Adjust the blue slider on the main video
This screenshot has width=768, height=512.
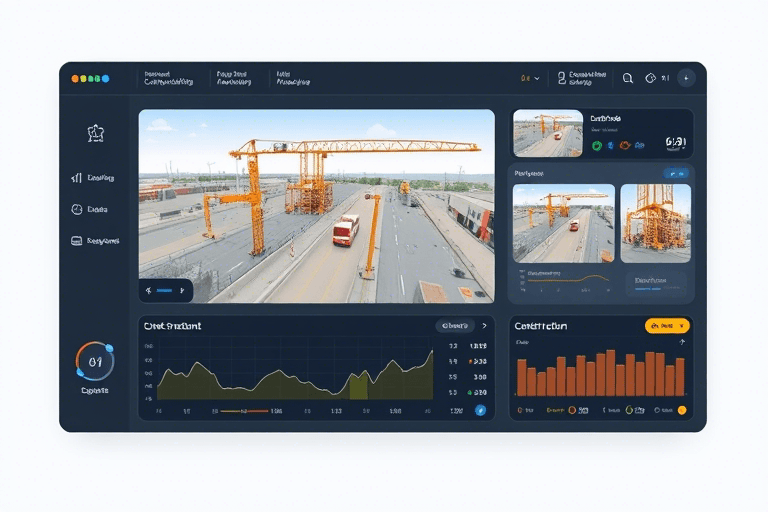[166, 290]
